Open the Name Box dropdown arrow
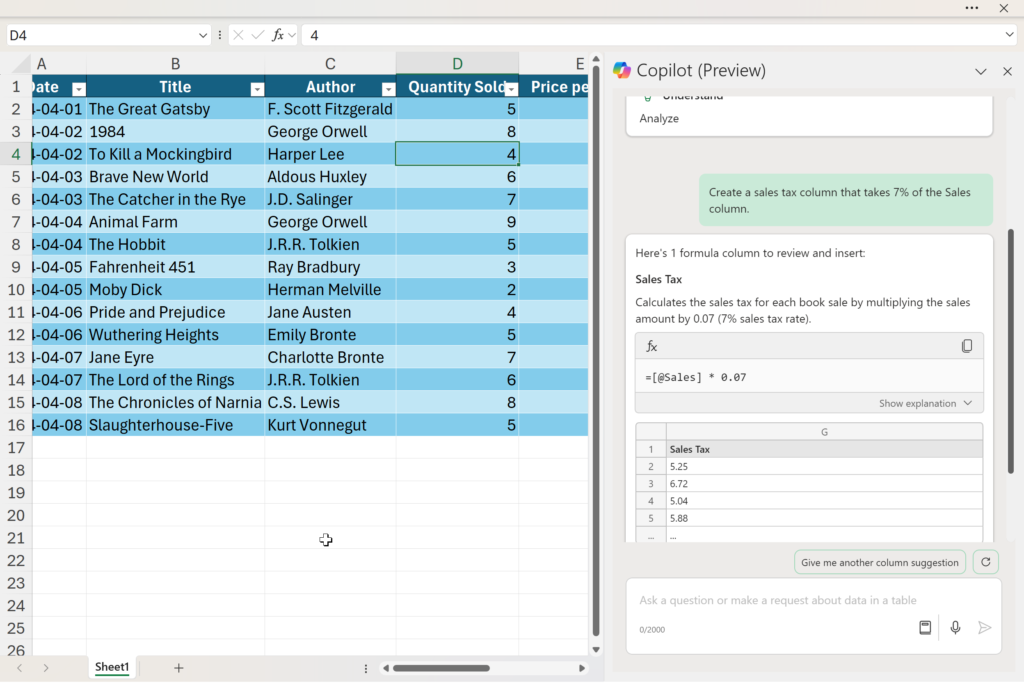The image size is (1024, 683). point(202,35)
